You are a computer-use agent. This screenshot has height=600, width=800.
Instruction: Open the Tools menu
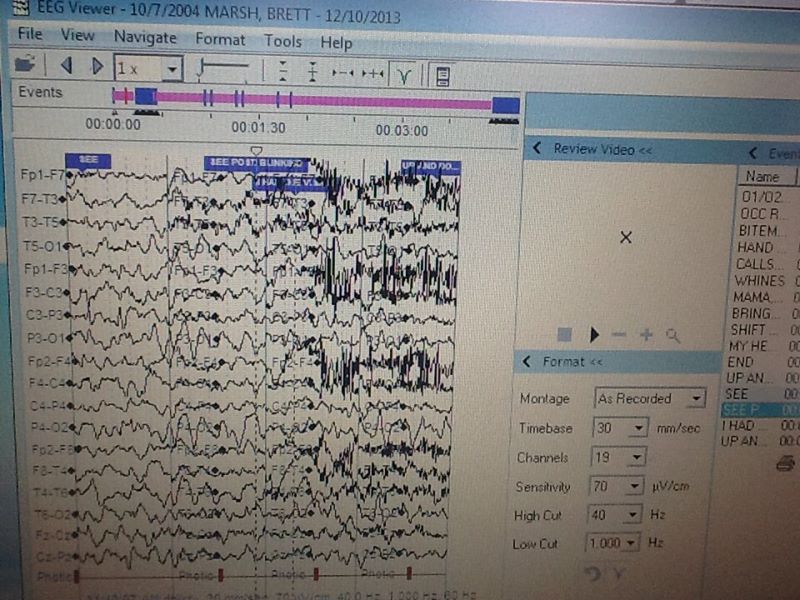pyautogui.click(x=283, y=42)
